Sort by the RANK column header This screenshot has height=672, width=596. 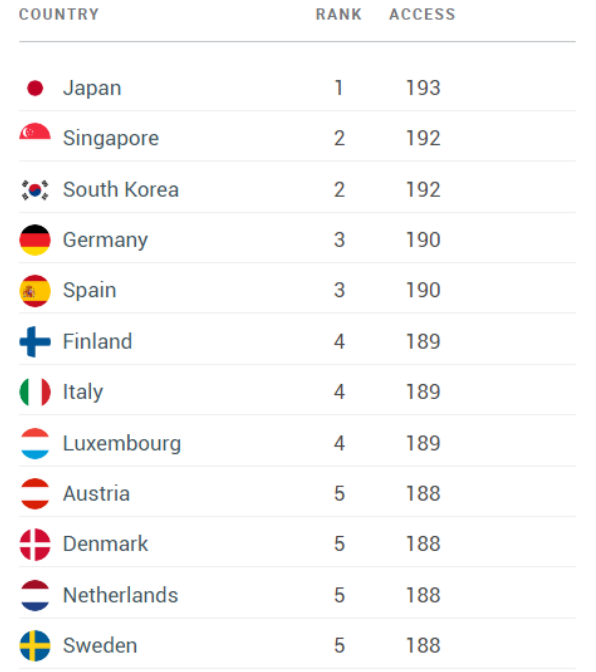(x=339, y=15)
